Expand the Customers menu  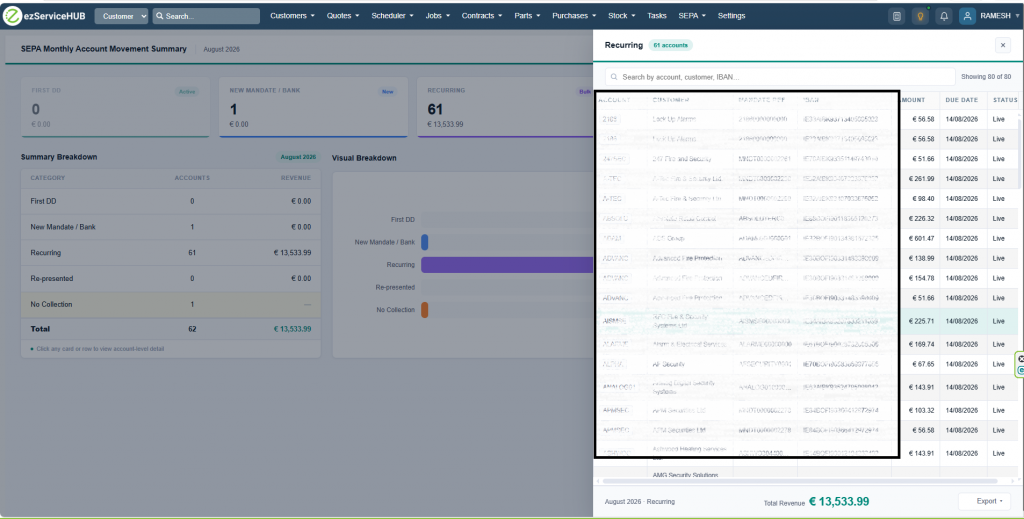(292, 16)
